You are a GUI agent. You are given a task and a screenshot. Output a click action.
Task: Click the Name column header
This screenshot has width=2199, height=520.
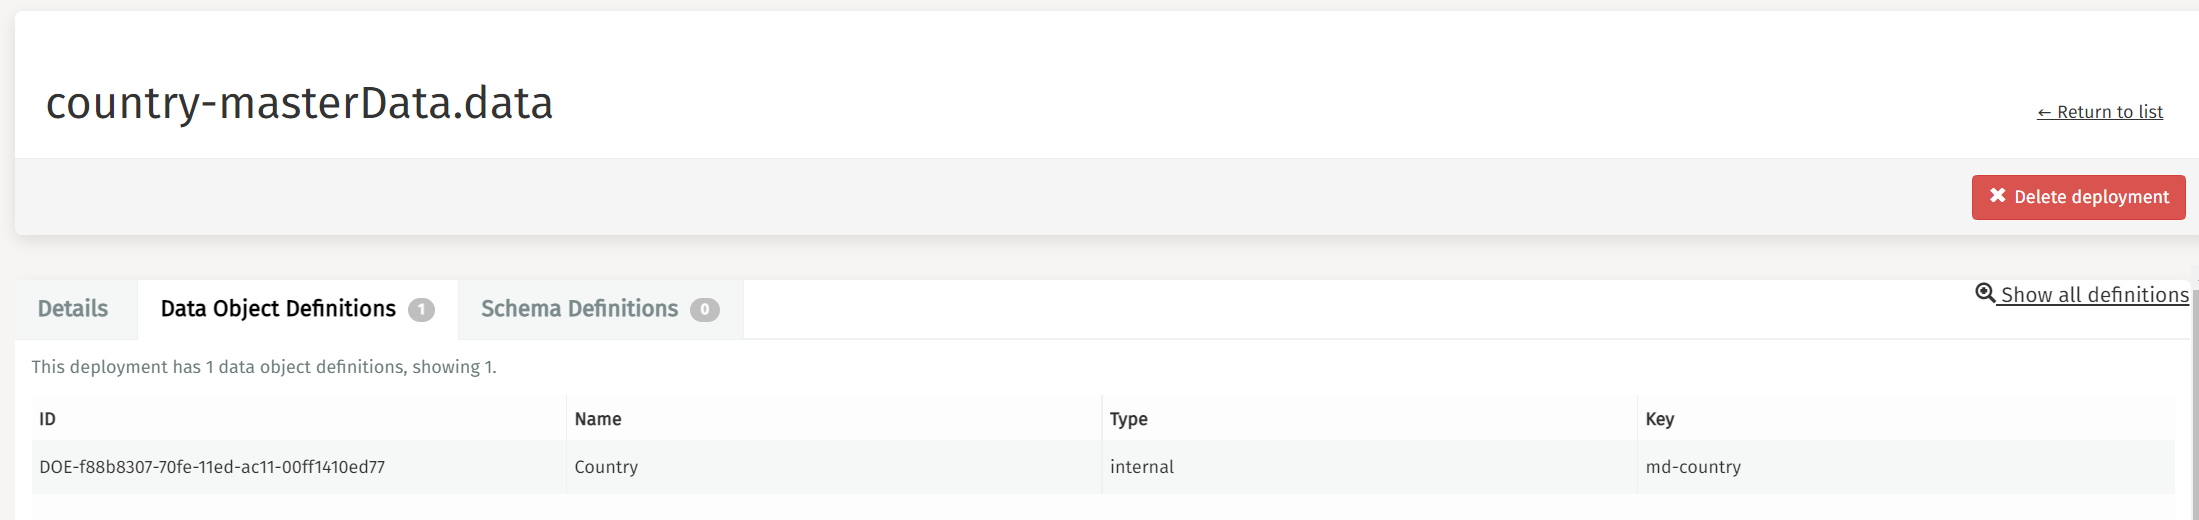(x=598, y=419)
